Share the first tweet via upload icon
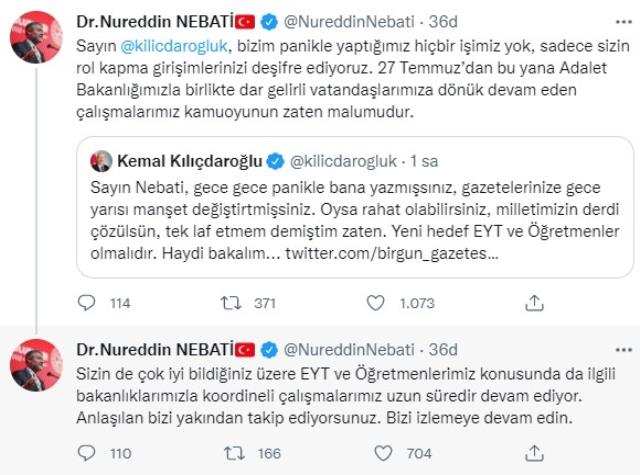The image size is (640, 475). click(534, 303)
